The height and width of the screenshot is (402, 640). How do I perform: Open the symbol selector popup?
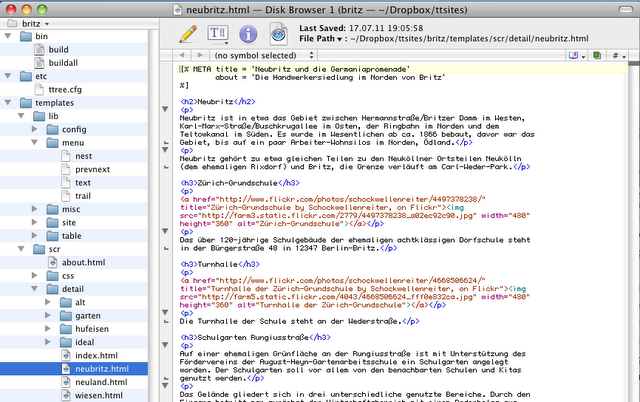tap(264, 55)
